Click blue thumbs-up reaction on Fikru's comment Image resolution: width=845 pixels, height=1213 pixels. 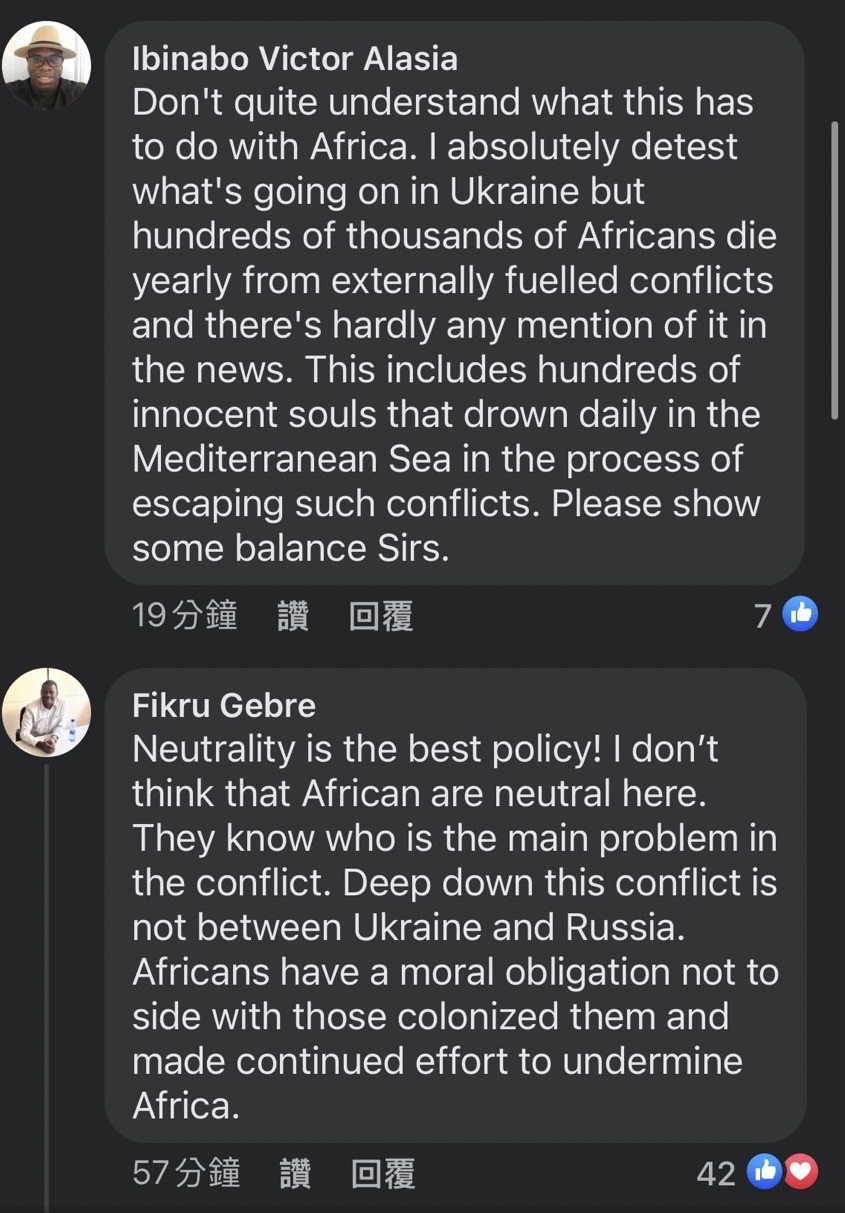[765, 1171]
